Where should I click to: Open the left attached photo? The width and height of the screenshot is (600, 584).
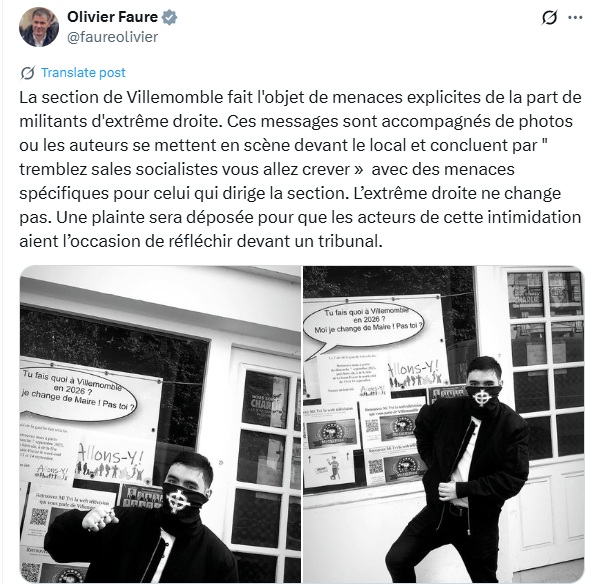(x=160, y=424)
